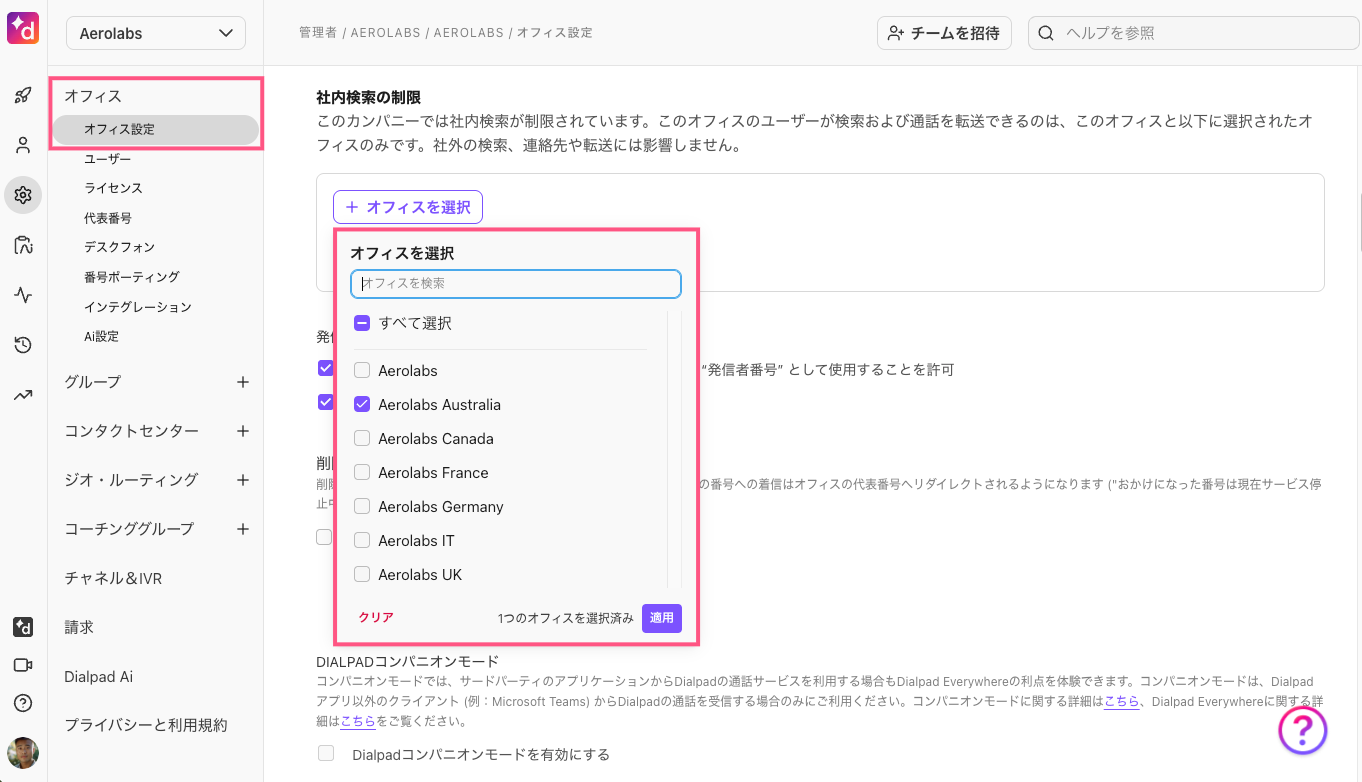Add a new コンタクトセンター with plus icon
This screenshot has height=782, width=1362.
(x=242, y=431)
